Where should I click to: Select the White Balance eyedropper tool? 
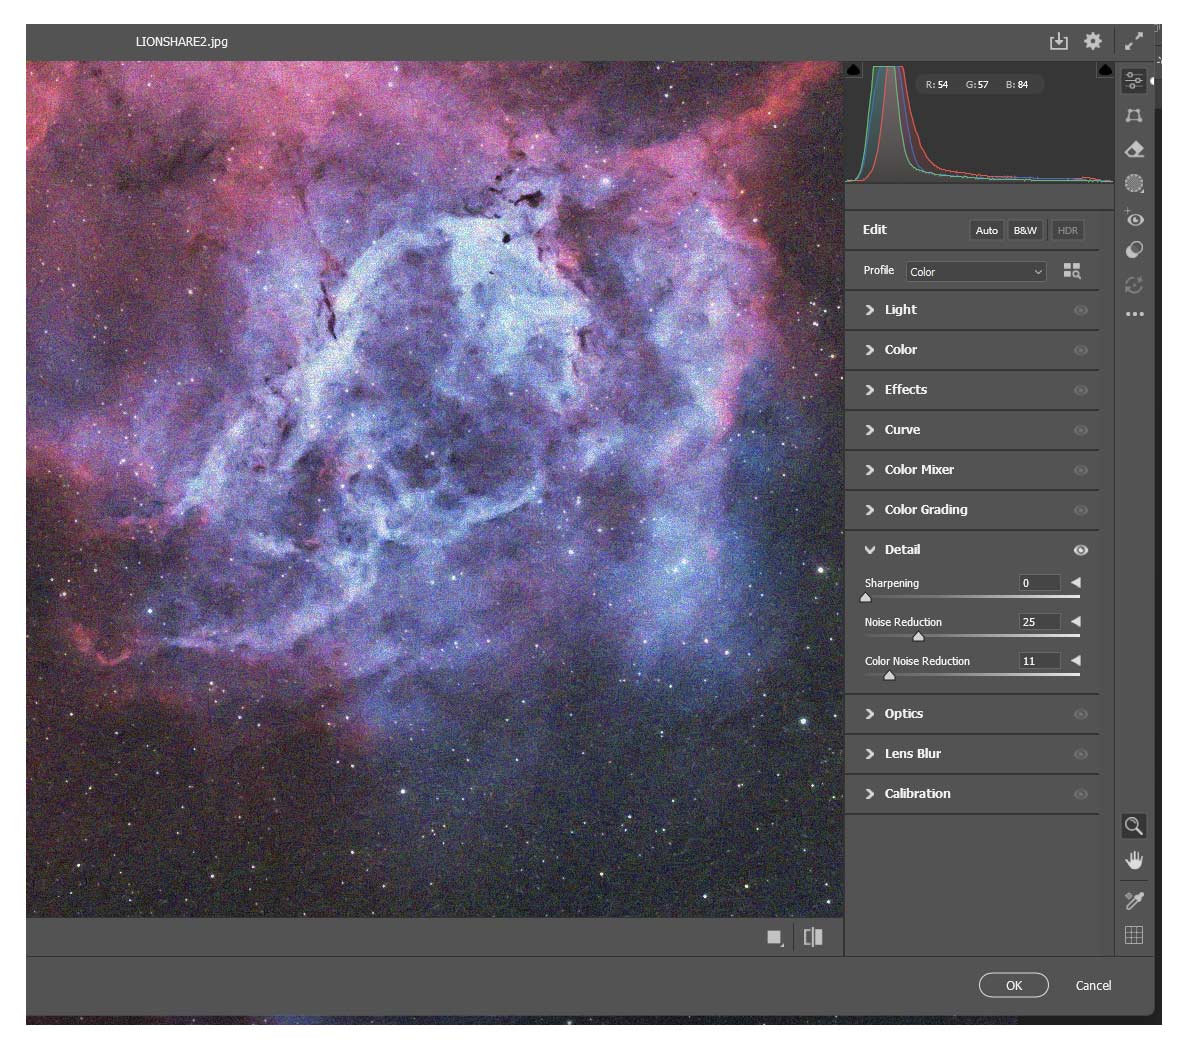click(1134, 899)
